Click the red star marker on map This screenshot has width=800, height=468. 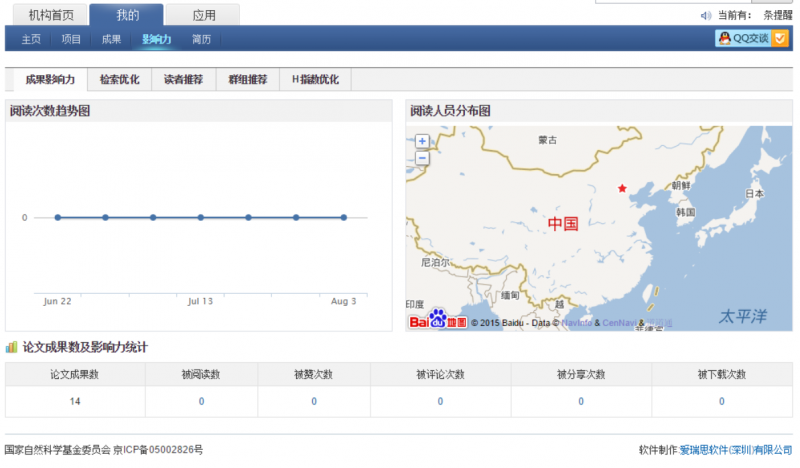point(622,188)
